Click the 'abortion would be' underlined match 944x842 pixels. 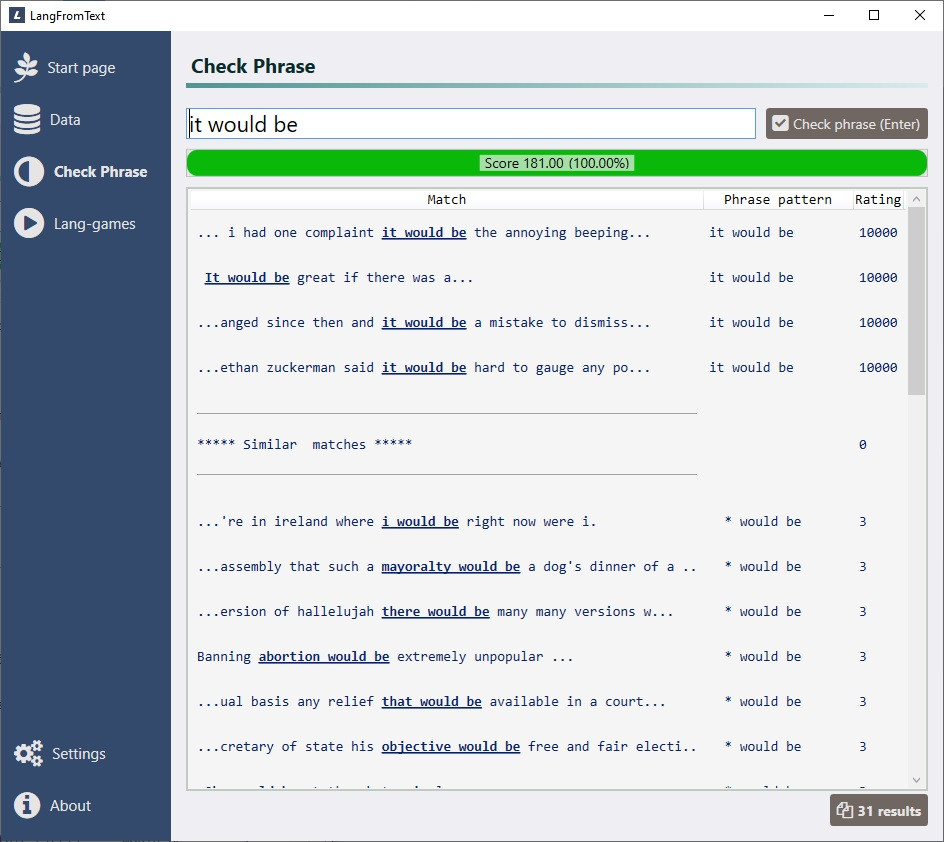[324, 657]
